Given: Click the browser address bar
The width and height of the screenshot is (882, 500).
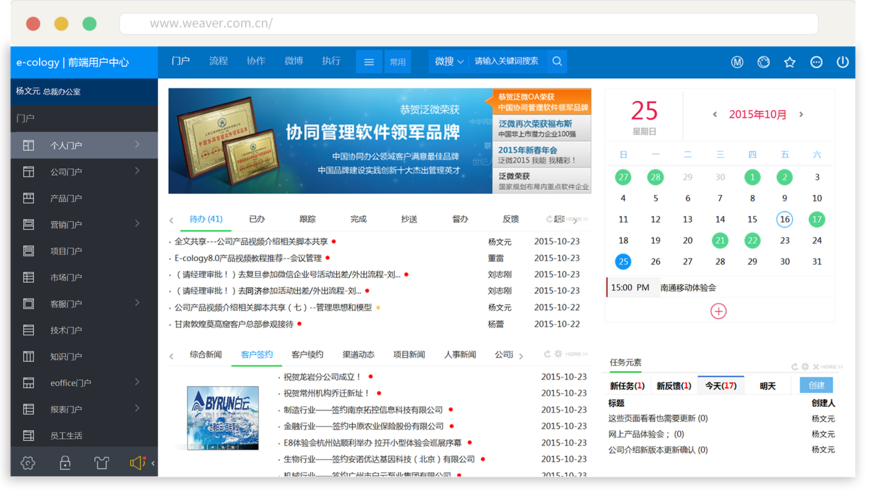Looking at the screenshot, I should pyautogui.click(x=469, y=24).
